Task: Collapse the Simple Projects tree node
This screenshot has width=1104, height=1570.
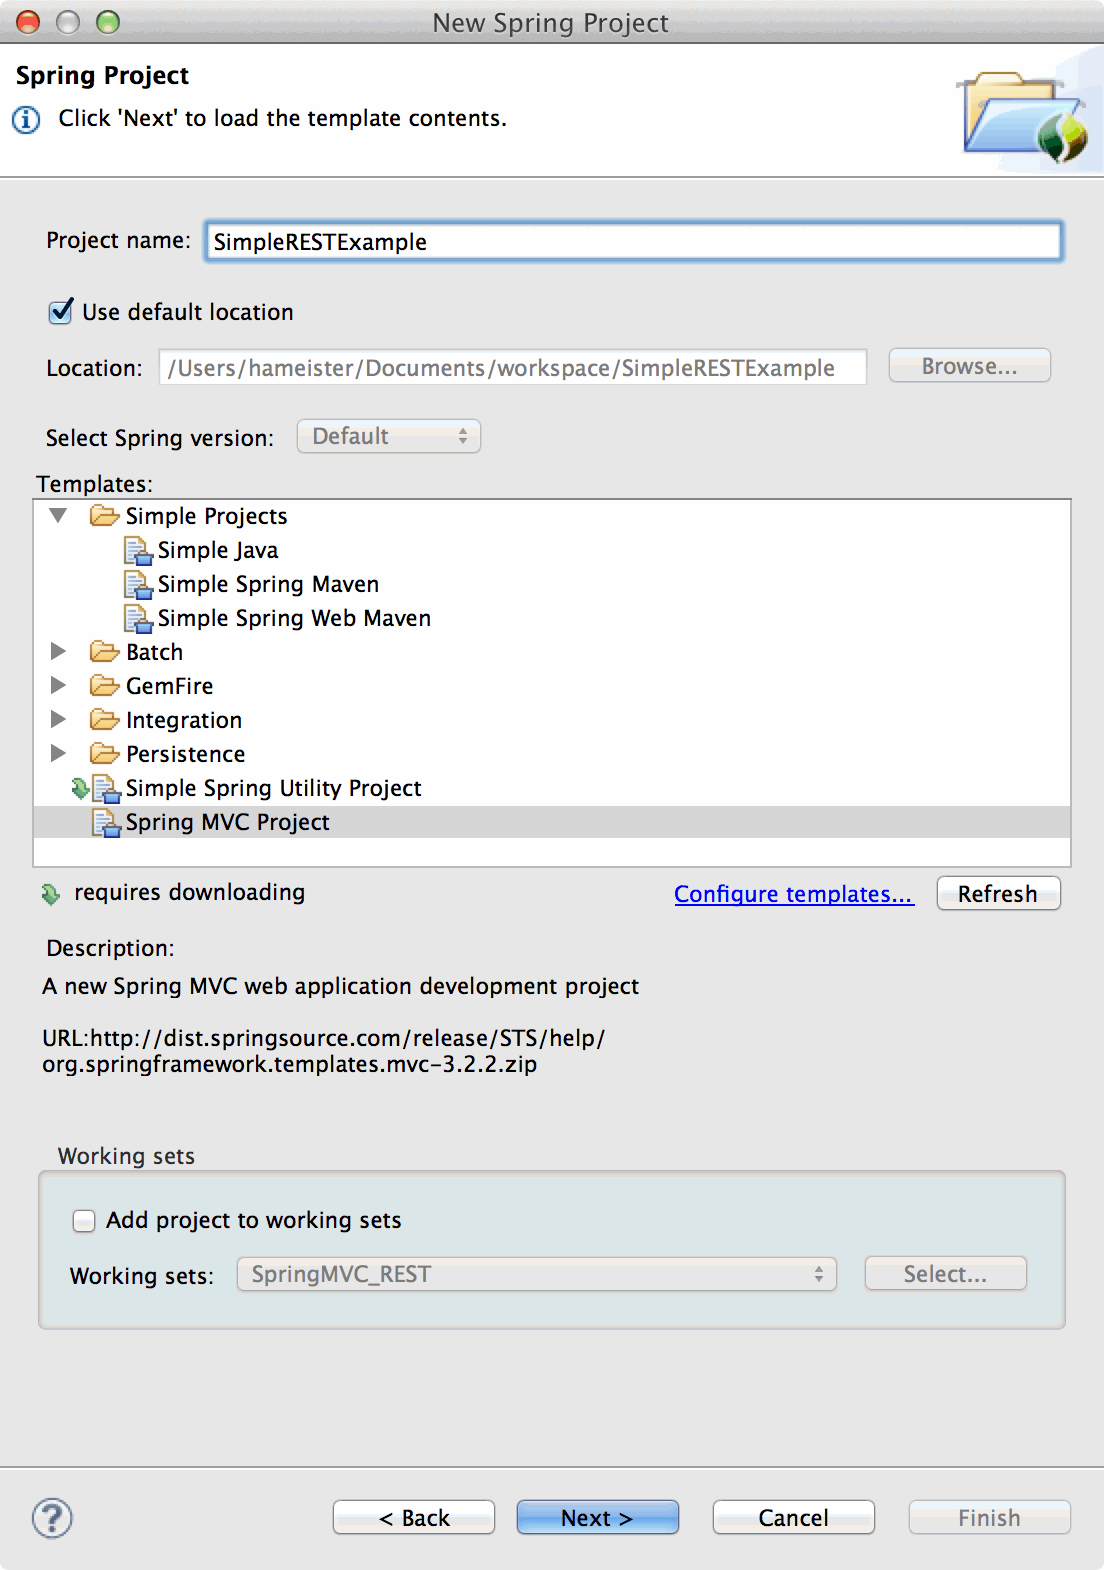Action: click(59, 516)
